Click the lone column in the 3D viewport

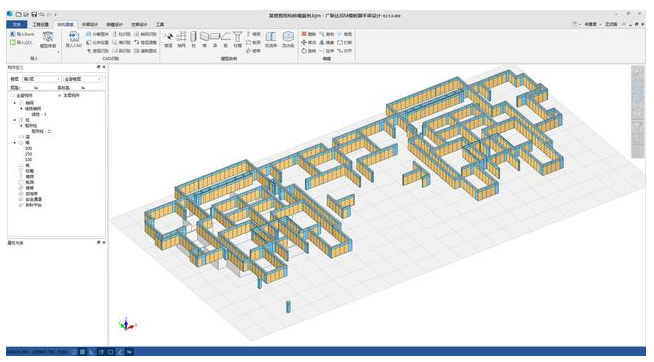(288, 307)
